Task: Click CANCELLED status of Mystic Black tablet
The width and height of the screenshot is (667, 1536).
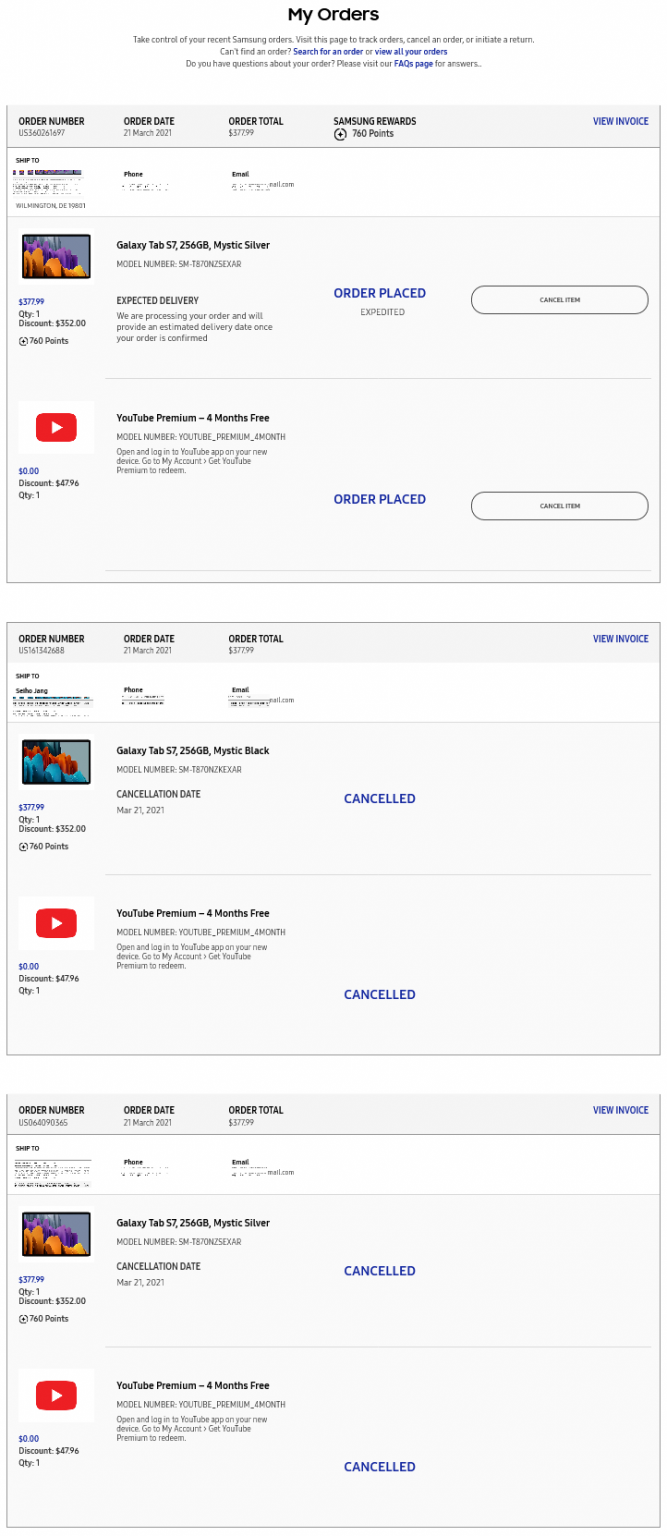Action: 380,799
